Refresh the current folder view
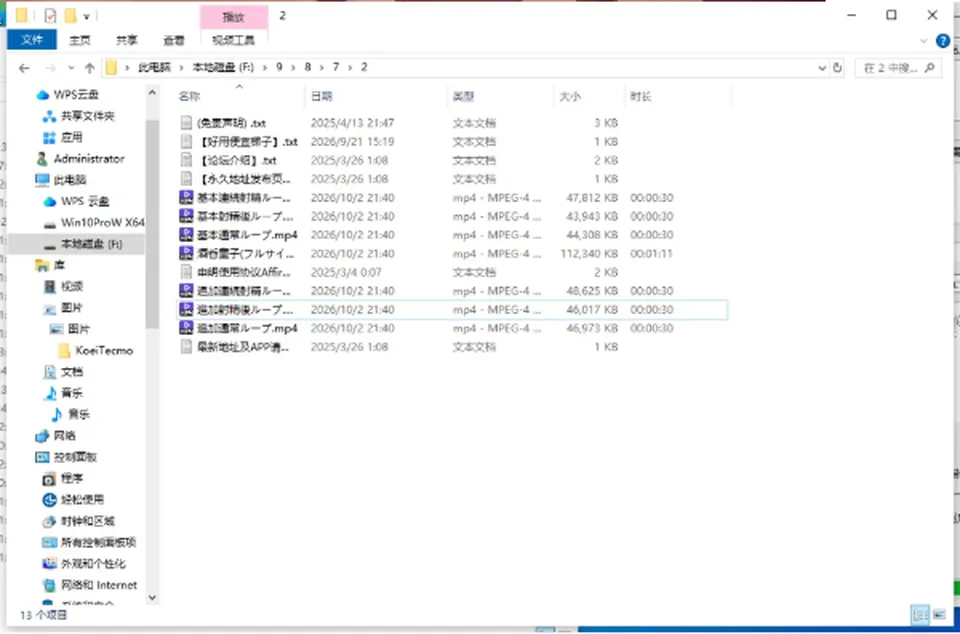Viewport: 960px width, 634px height. pyautogui.click(x=838, y=68)
